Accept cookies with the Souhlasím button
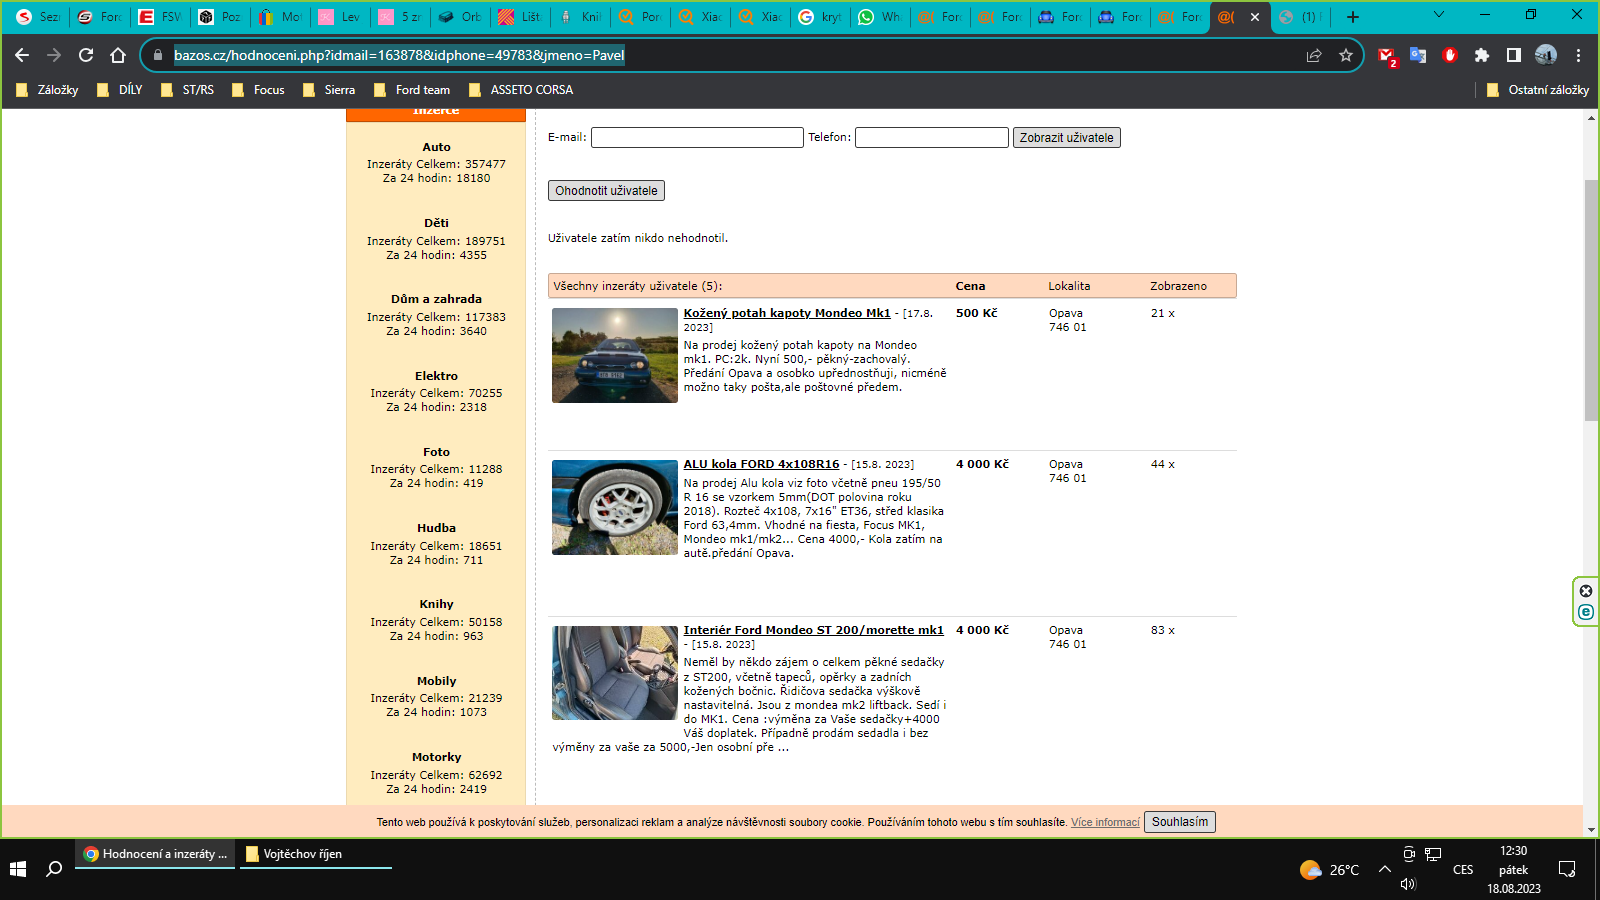This screenshot has height=900, width=1600. tap(1180, 822)
